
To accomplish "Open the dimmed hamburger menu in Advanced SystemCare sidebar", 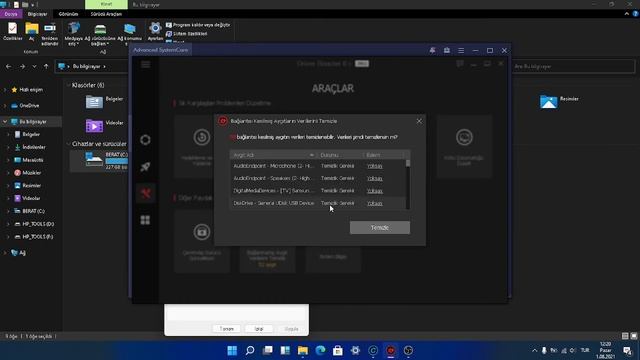I will click(x=146, y=64).
